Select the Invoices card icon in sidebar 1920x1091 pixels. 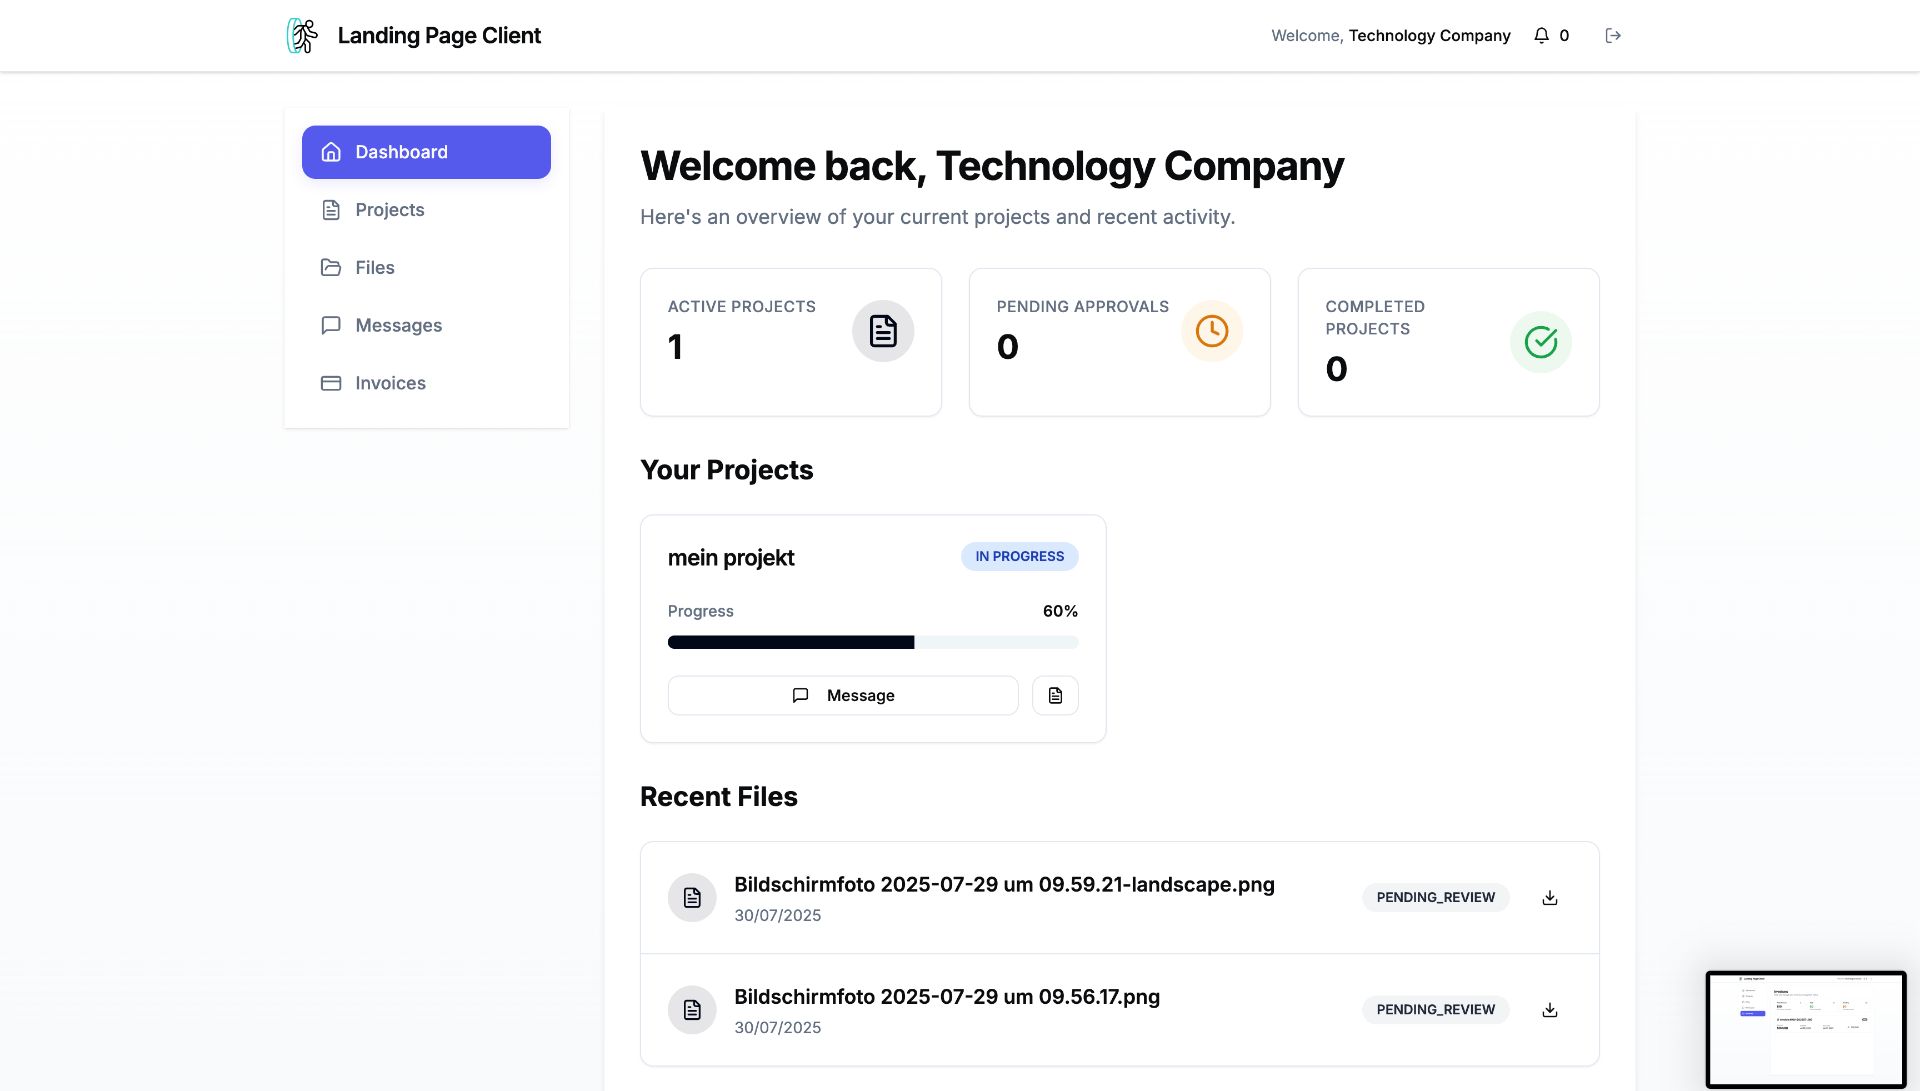[331, 383]
